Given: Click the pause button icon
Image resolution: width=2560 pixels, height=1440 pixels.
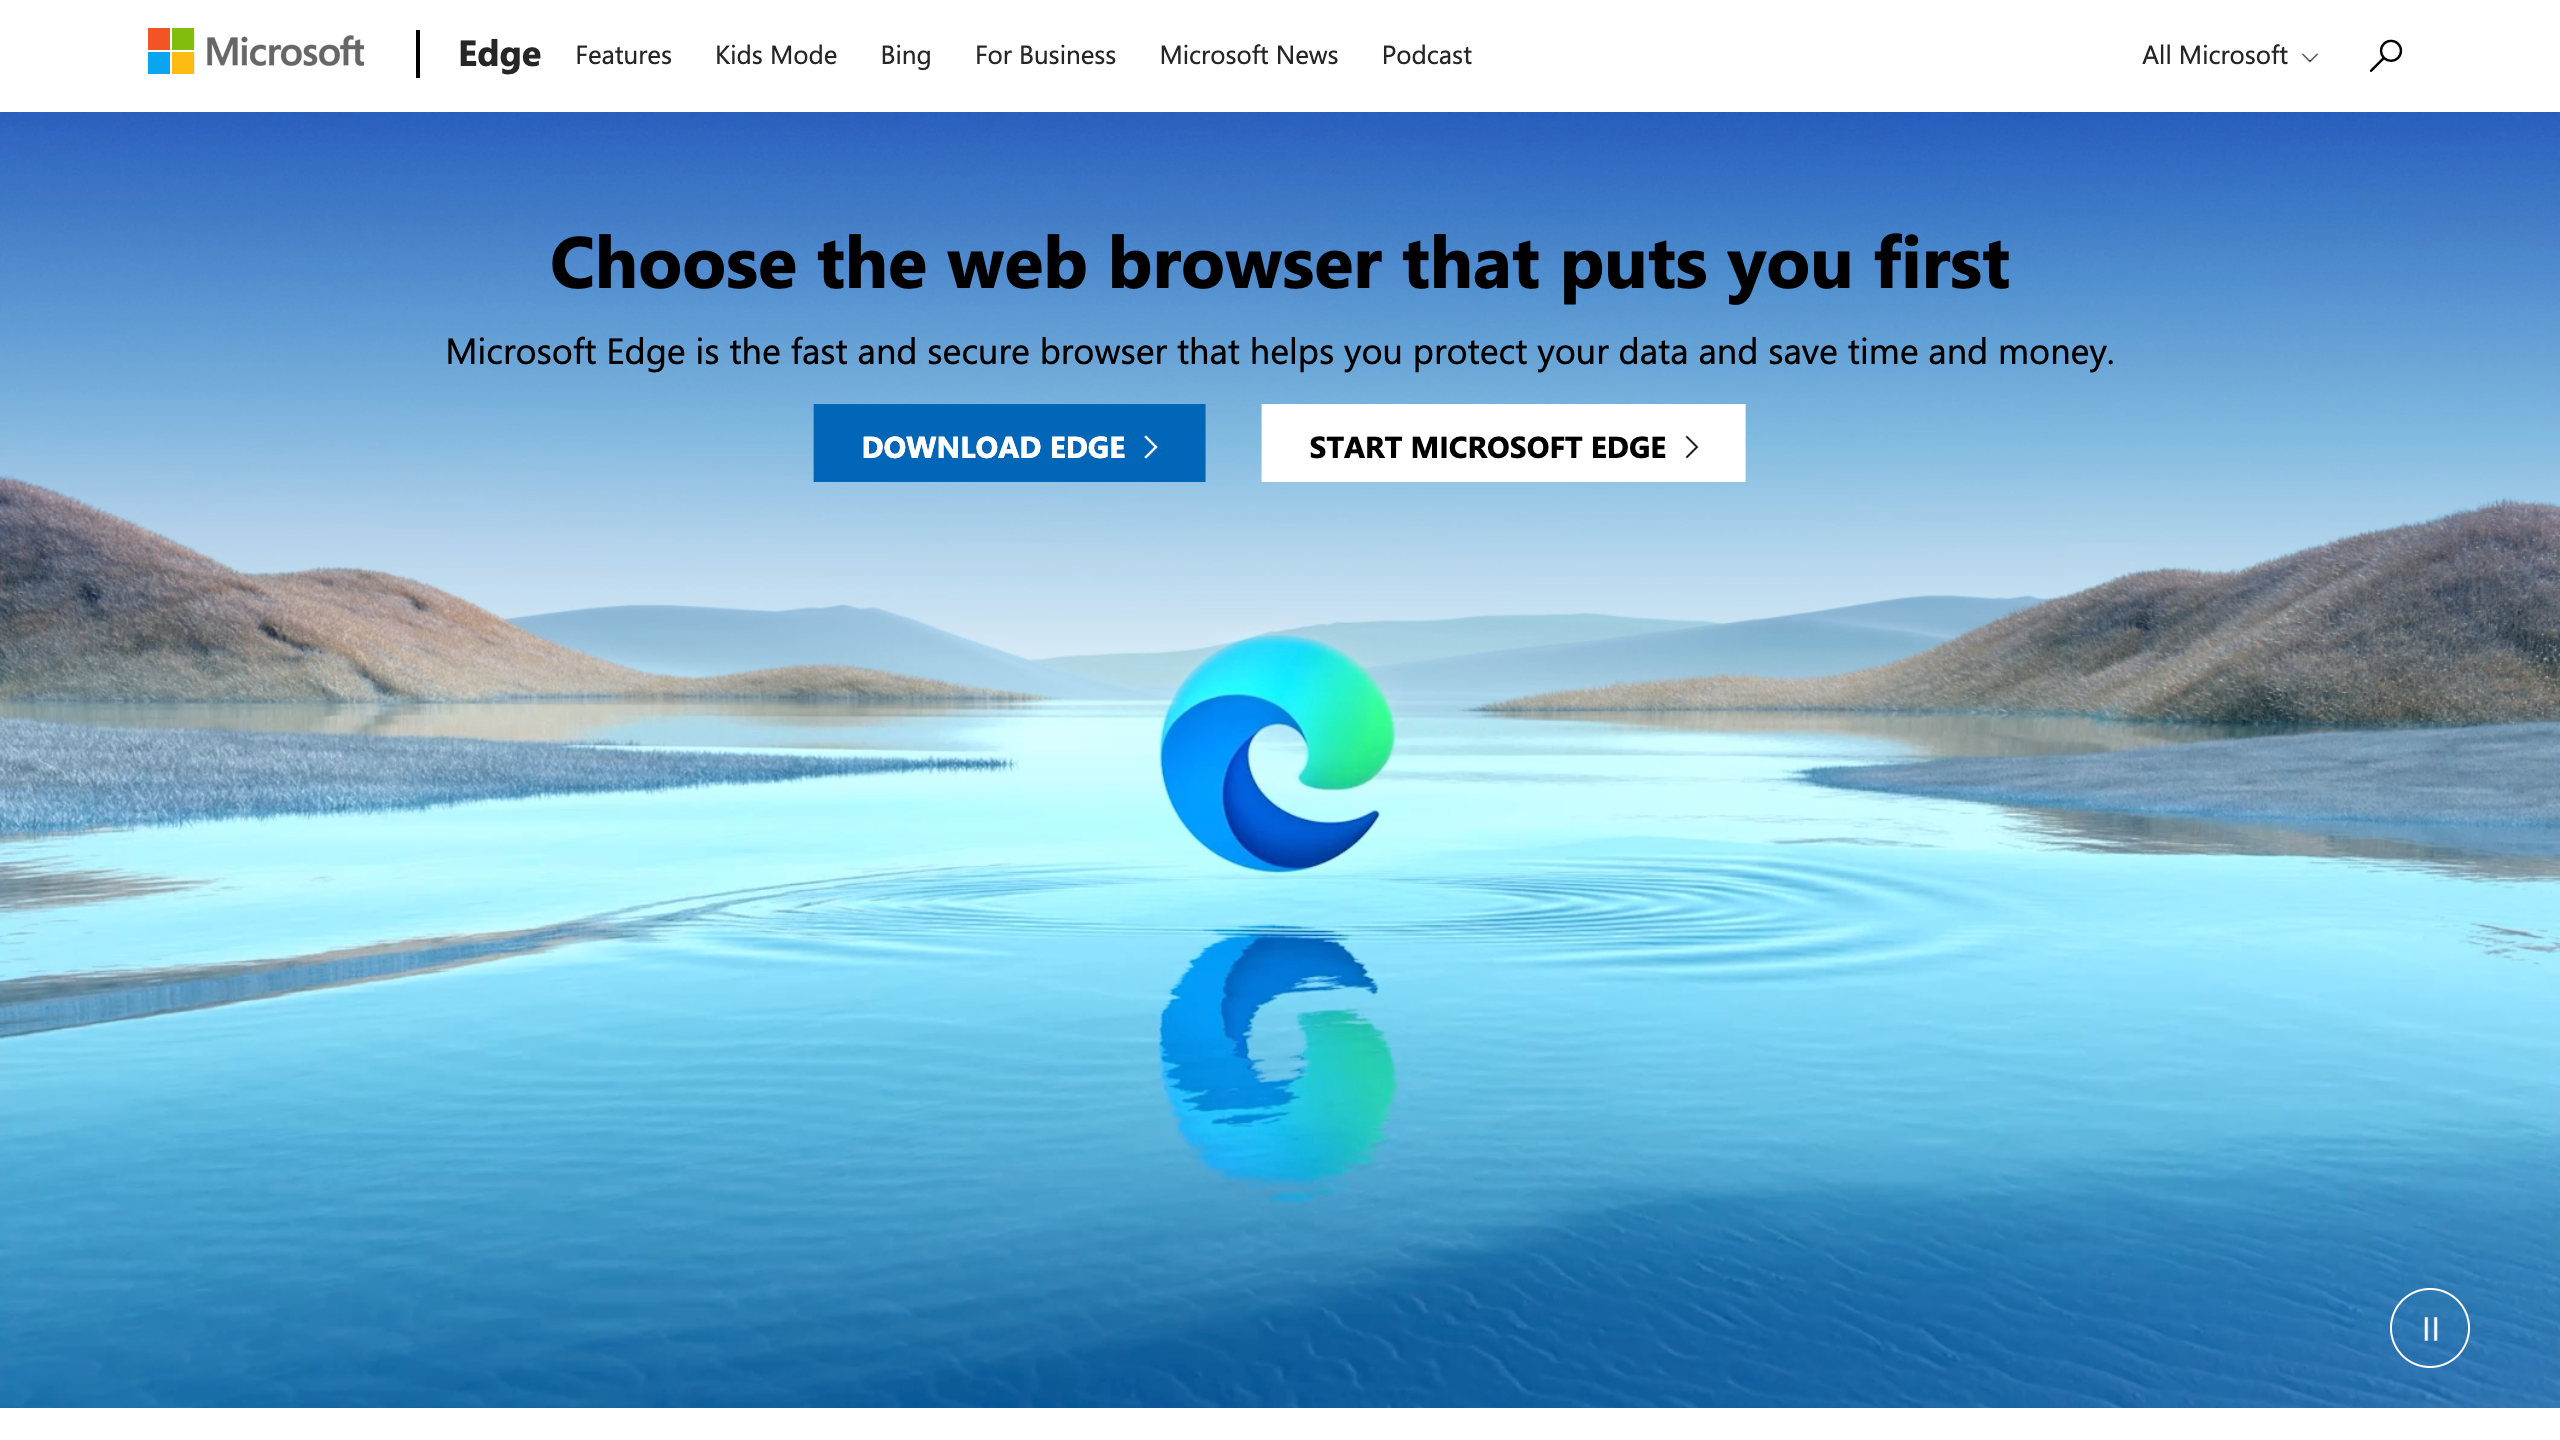Looking at the screenshot, I should [x=2428, y=1327].
